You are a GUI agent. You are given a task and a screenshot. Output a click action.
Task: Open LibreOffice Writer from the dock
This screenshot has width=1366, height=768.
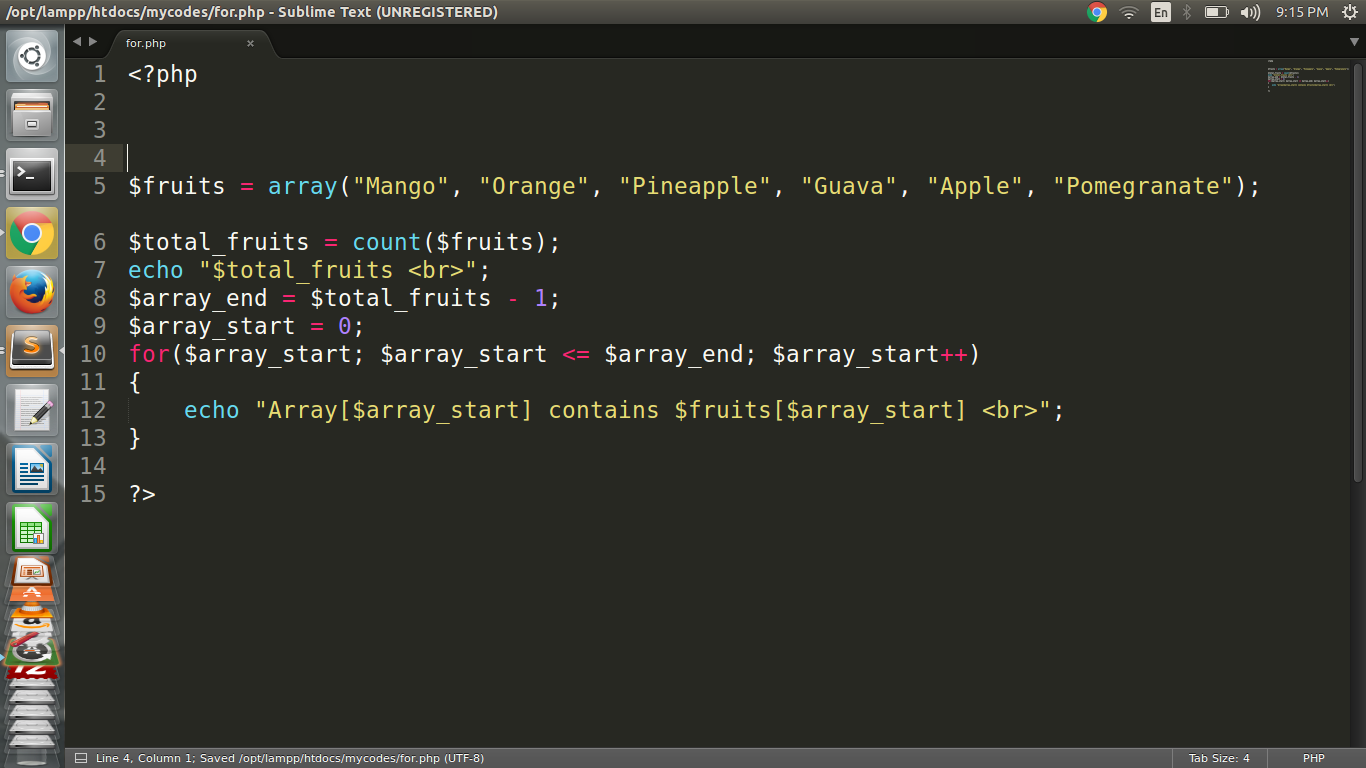tap(33, 468)
